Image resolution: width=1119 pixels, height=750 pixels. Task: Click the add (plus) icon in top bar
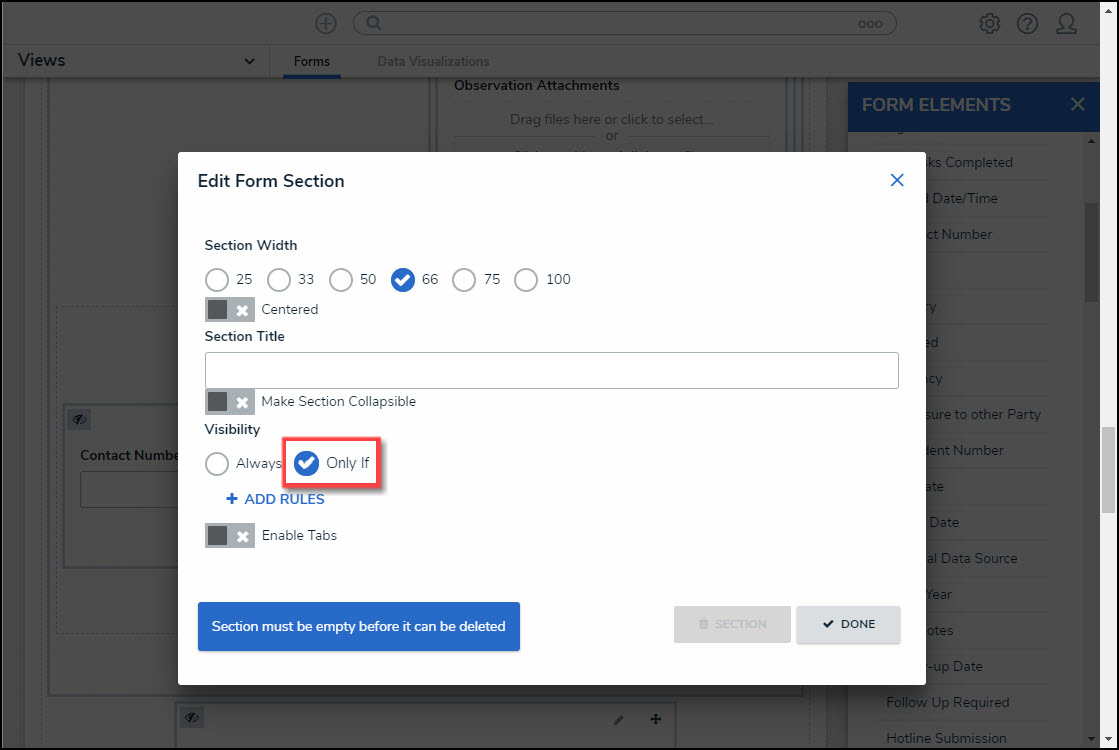(326, 23)
